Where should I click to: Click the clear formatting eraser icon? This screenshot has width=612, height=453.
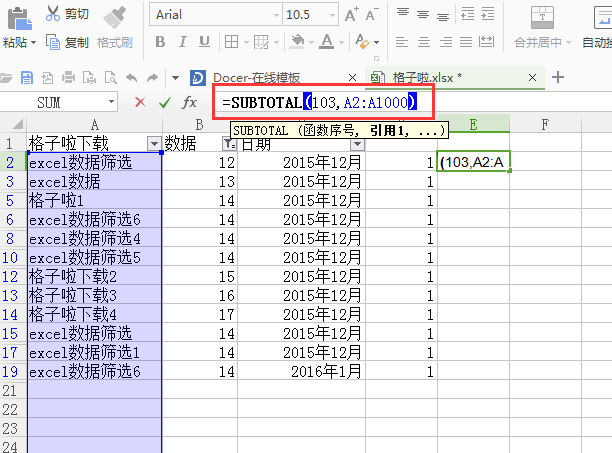[362, 41]
